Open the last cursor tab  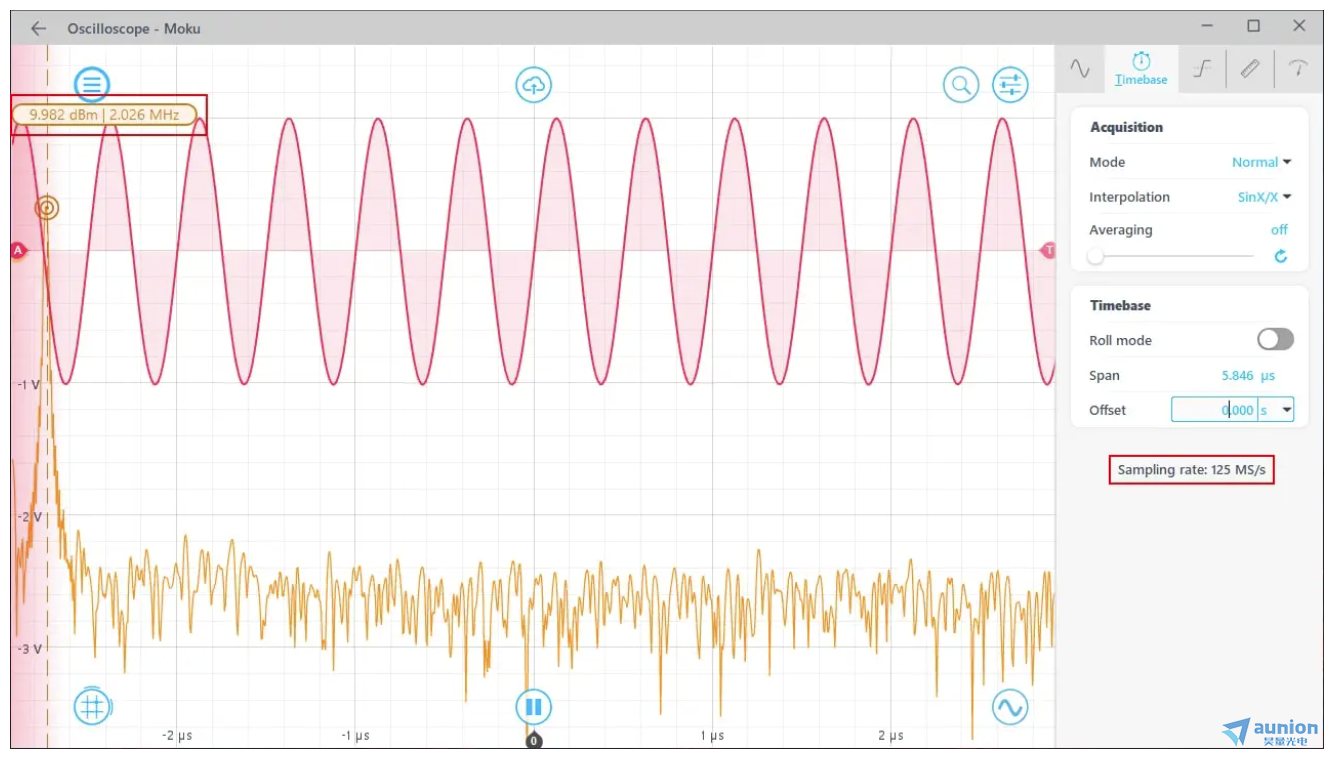1298,68
